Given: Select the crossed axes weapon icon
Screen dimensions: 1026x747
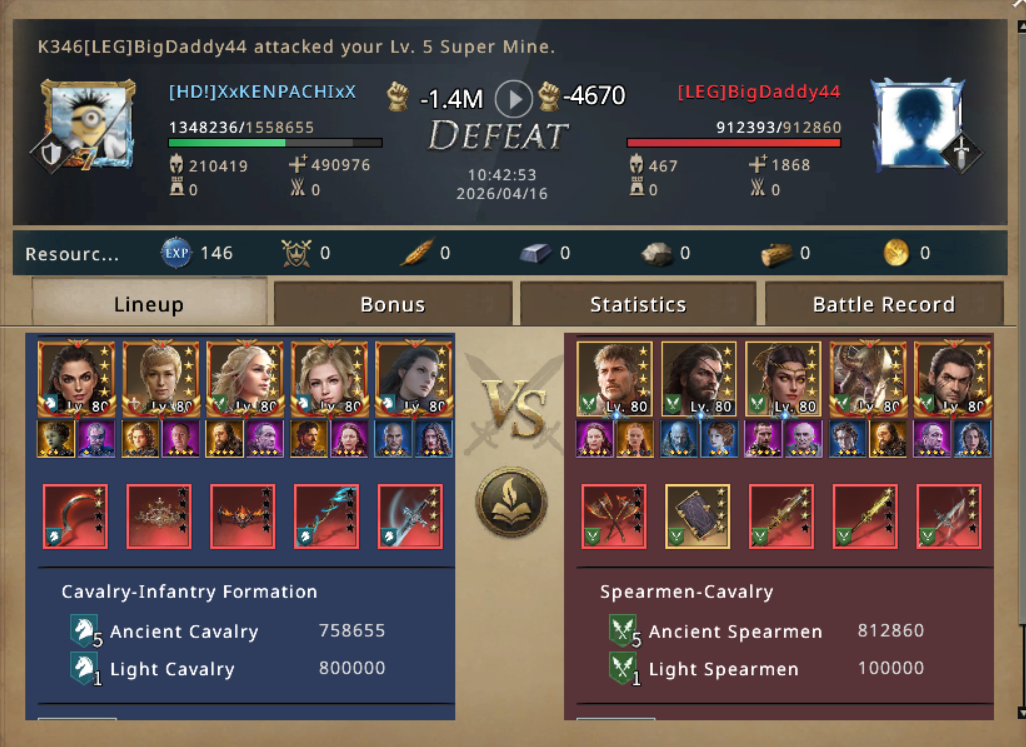Looking at the screenshot, I should [614, 516].
